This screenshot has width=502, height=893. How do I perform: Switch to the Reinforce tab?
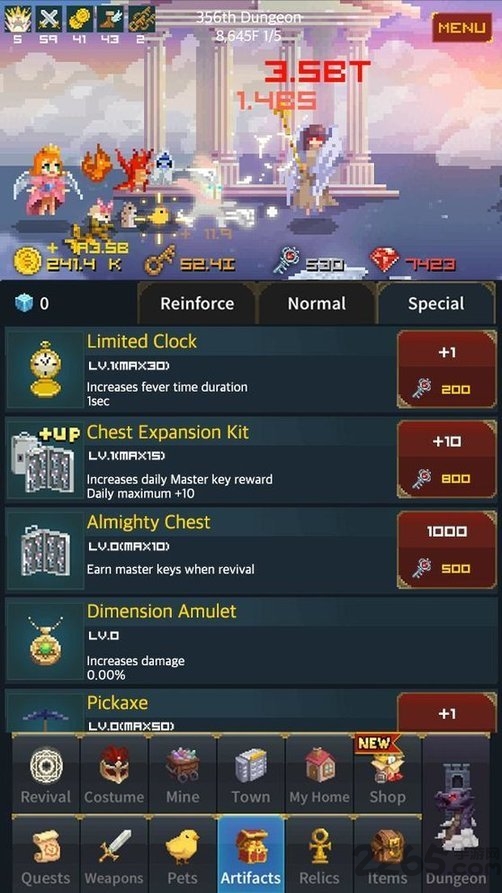point(197,304)
